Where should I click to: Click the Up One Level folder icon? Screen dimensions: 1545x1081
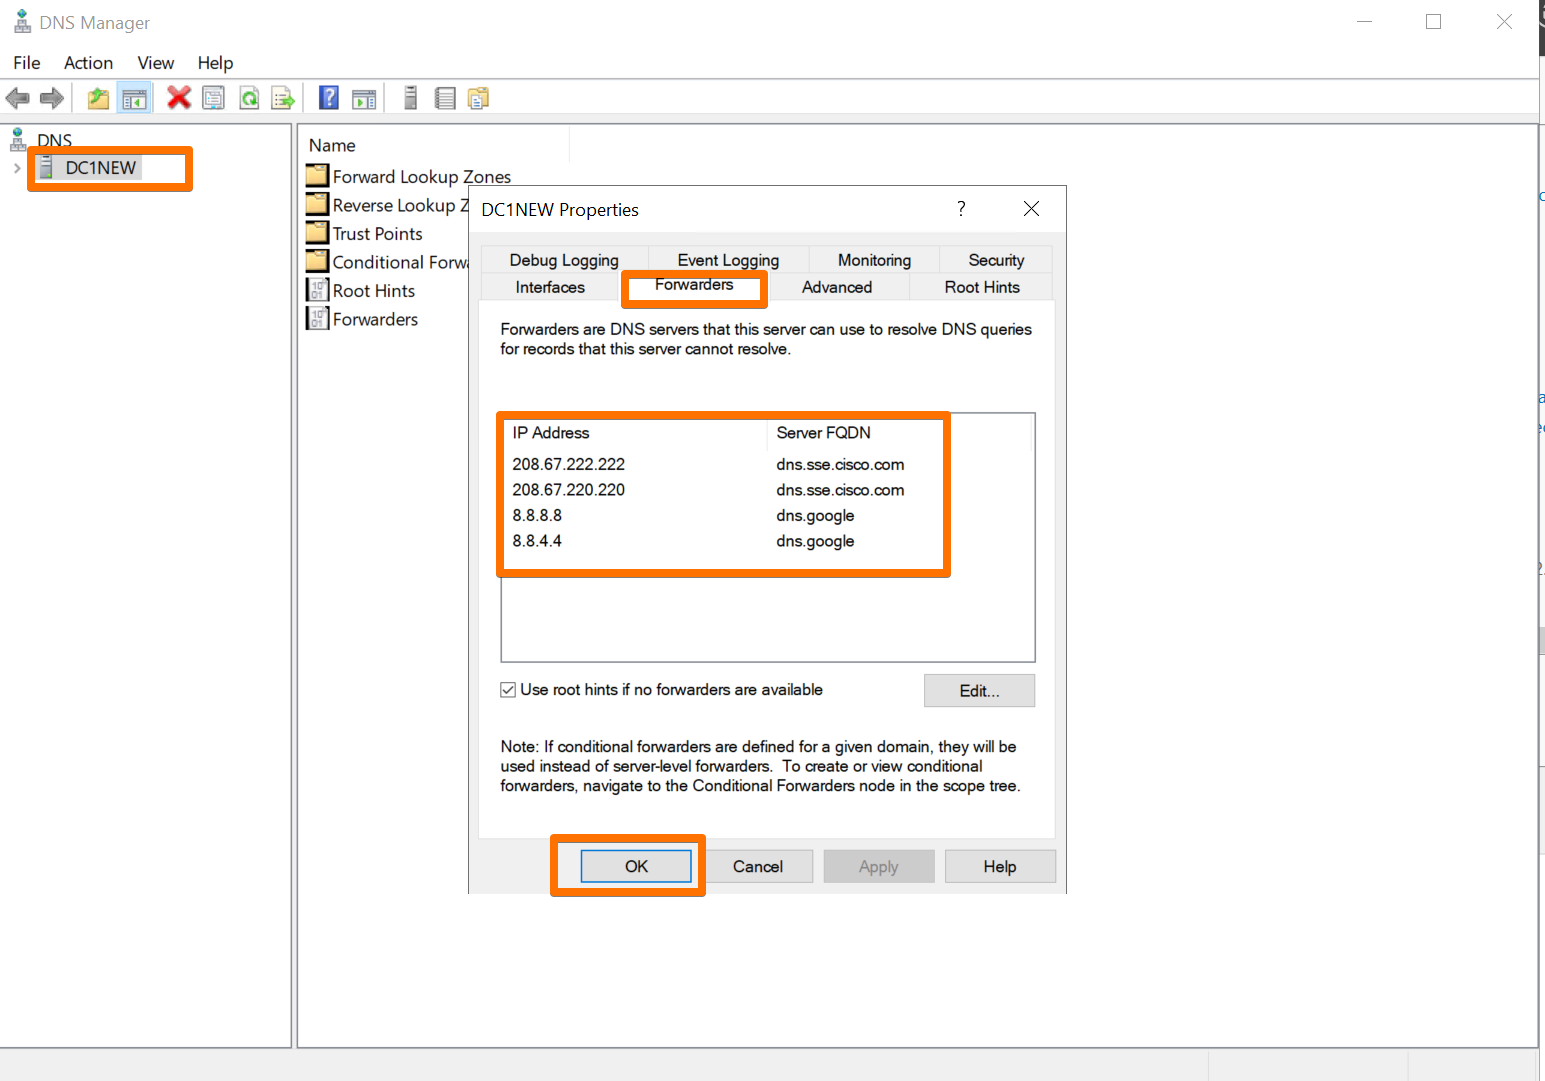click(98, 98)
